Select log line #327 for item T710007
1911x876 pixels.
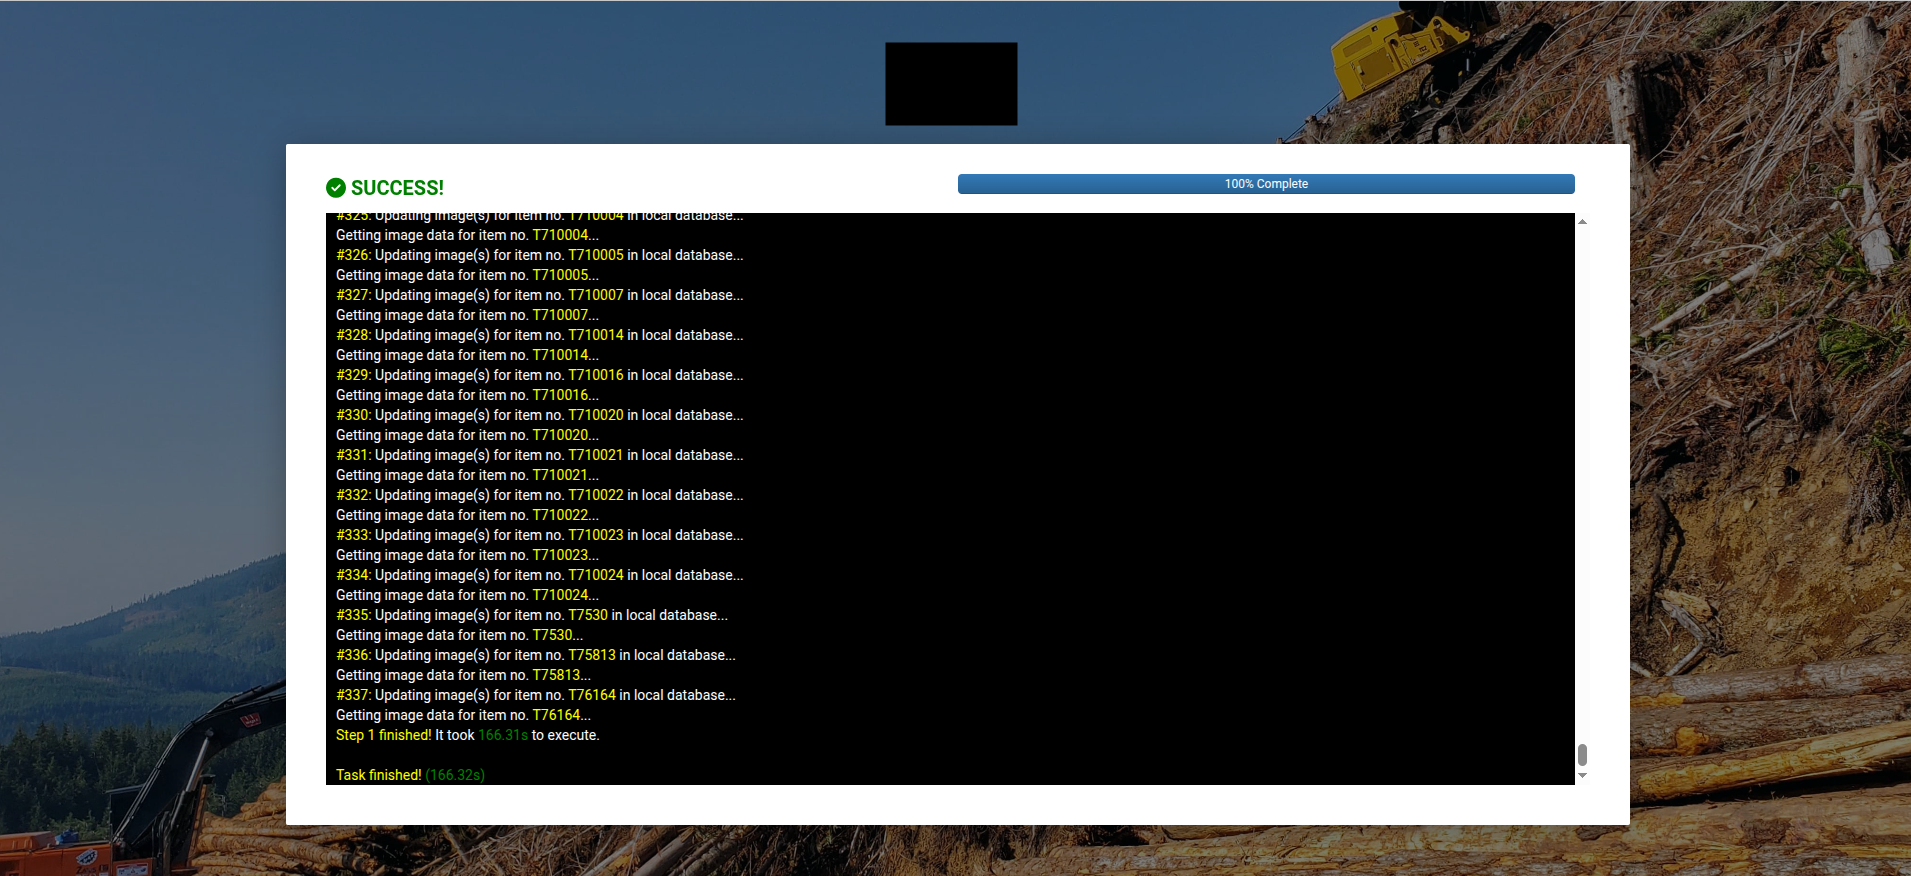tap(540, 295)
